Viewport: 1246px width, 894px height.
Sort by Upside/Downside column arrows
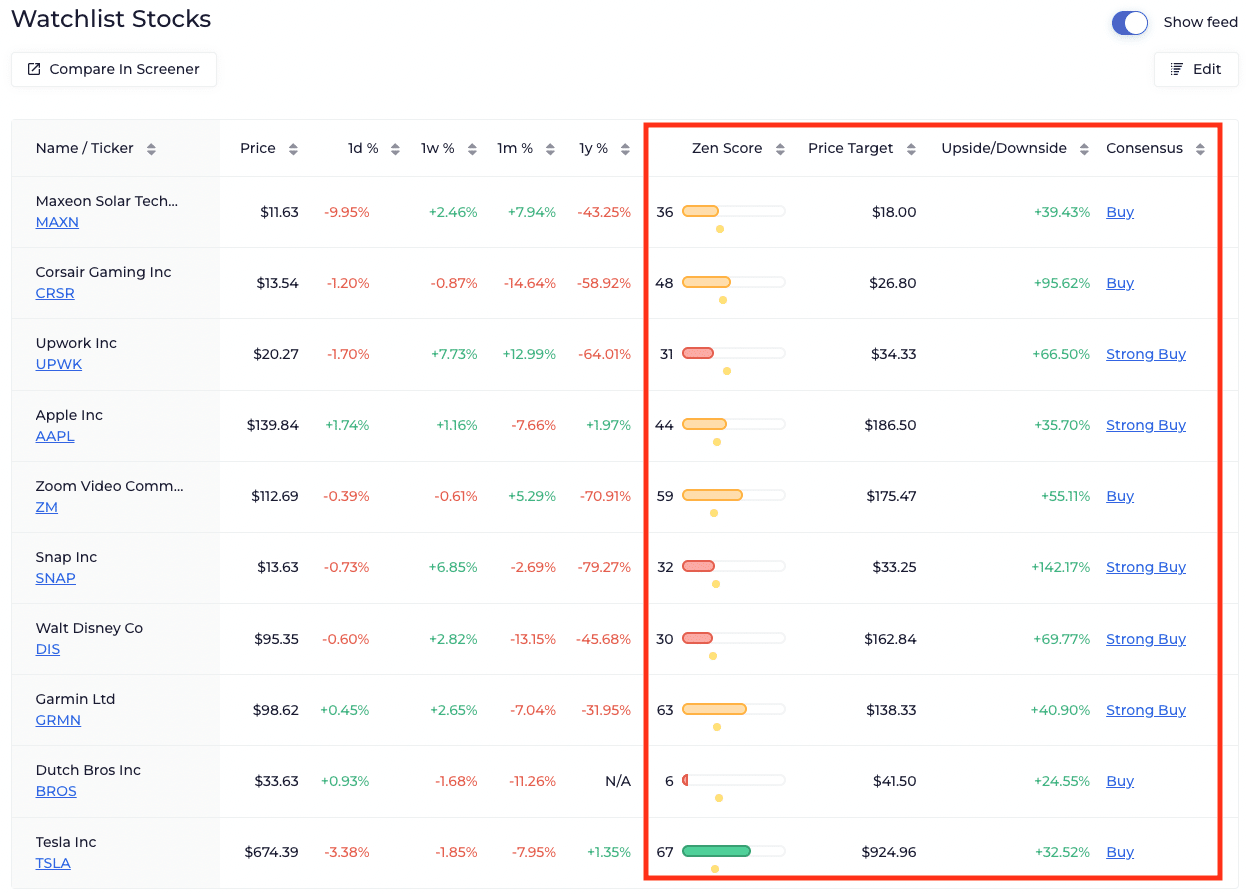[1086, 149]
